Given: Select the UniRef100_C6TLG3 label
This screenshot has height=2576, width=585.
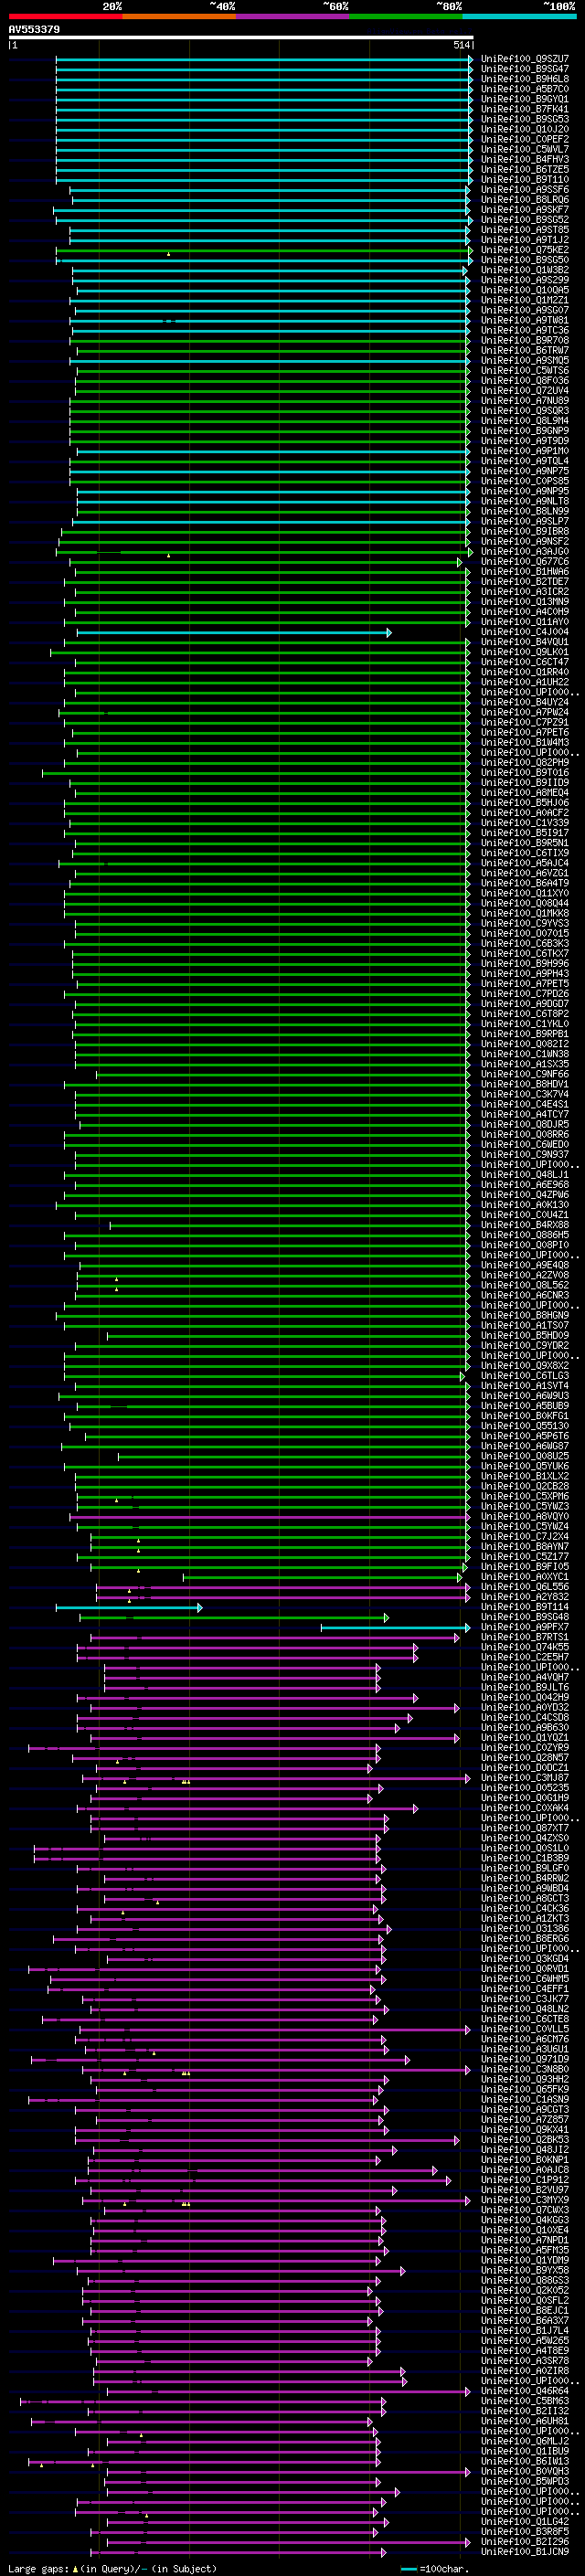Looking at the screenshot, I should tap(524, 1376).
